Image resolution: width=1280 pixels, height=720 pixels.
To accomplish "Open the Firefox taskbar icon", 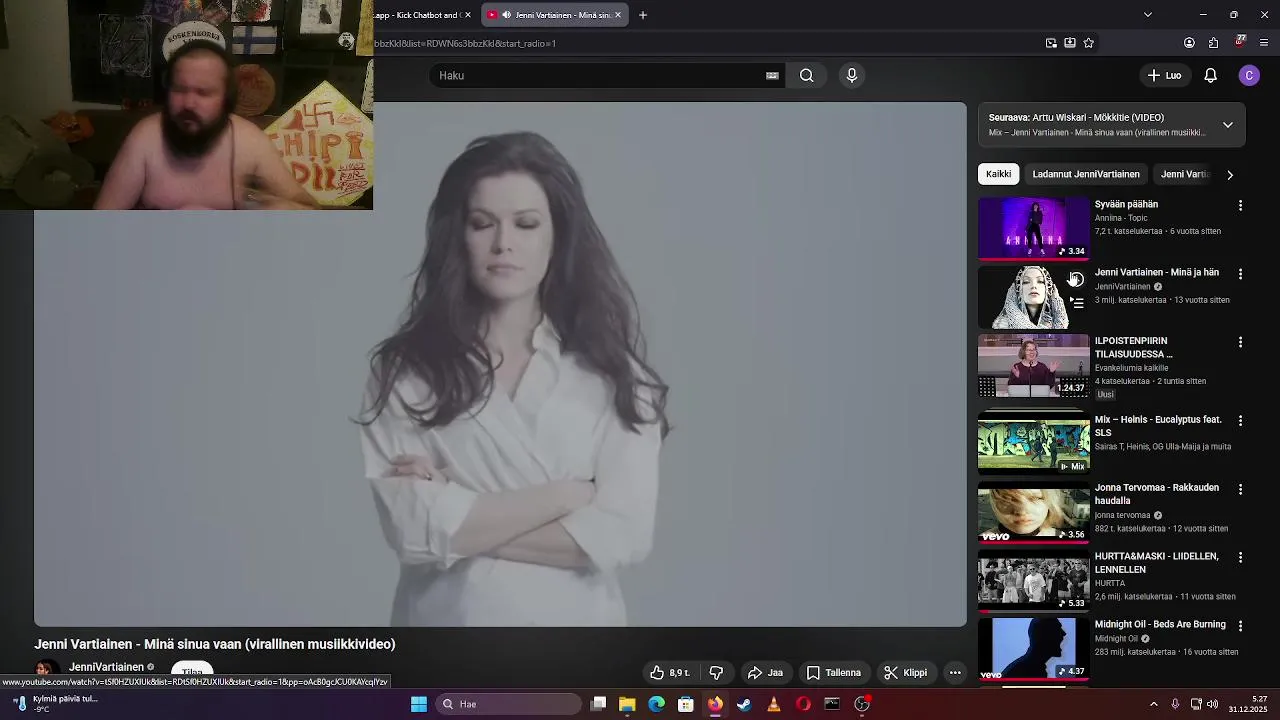I will [715, 704].
